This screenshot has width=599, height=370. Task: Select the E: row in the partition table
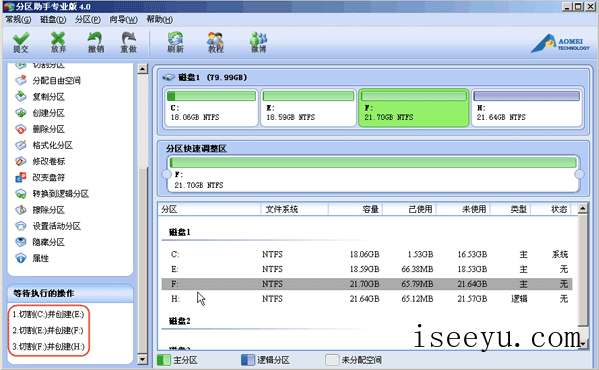tap(367, 269)
